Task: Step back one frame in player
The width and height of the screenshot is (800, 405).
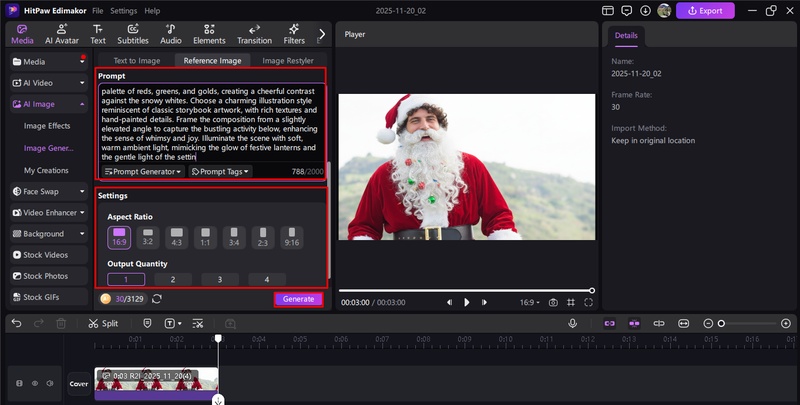Action: coord(449,302)
